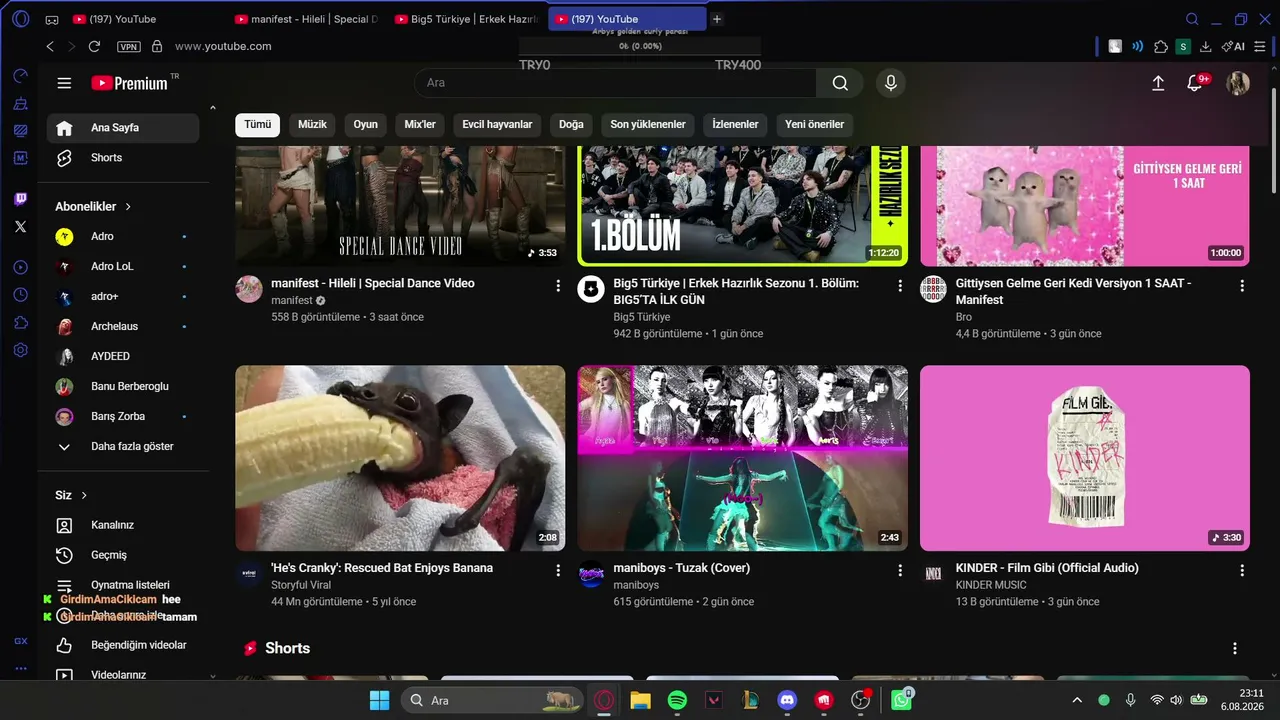Filter feed by İzlenenler chip
Screen dimensions: 1280x720
pos(735,124)
